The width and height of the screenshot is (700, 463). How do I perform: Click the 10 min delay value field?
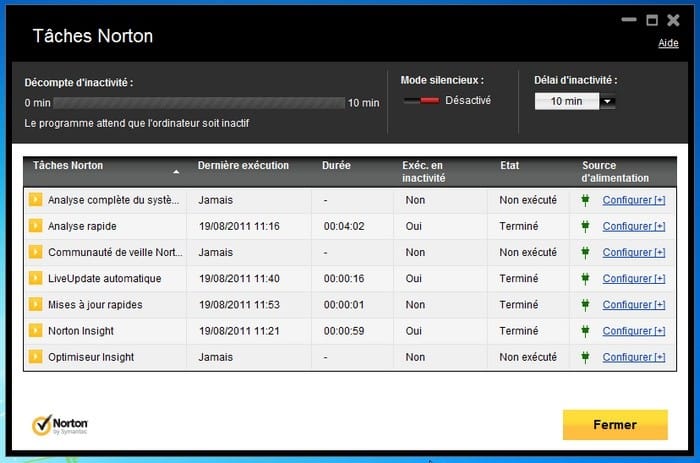[x=567, y=101]
